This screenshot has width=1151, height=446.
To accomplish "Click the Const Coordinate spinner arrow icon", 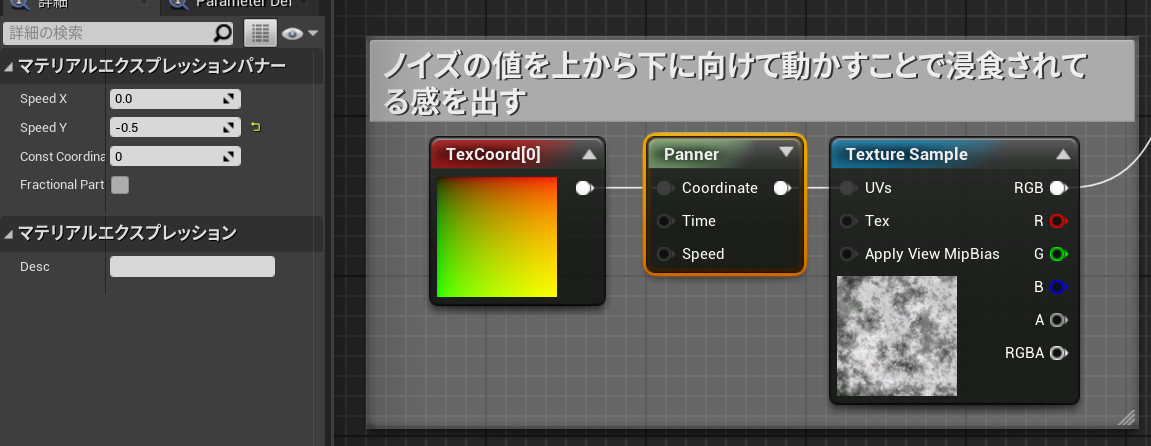I will [228, 156].
